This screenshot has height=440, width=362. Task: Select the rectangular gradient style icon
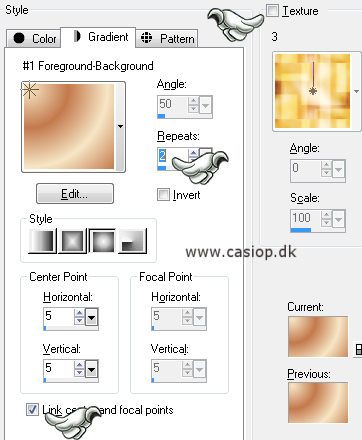coord(72,241)
